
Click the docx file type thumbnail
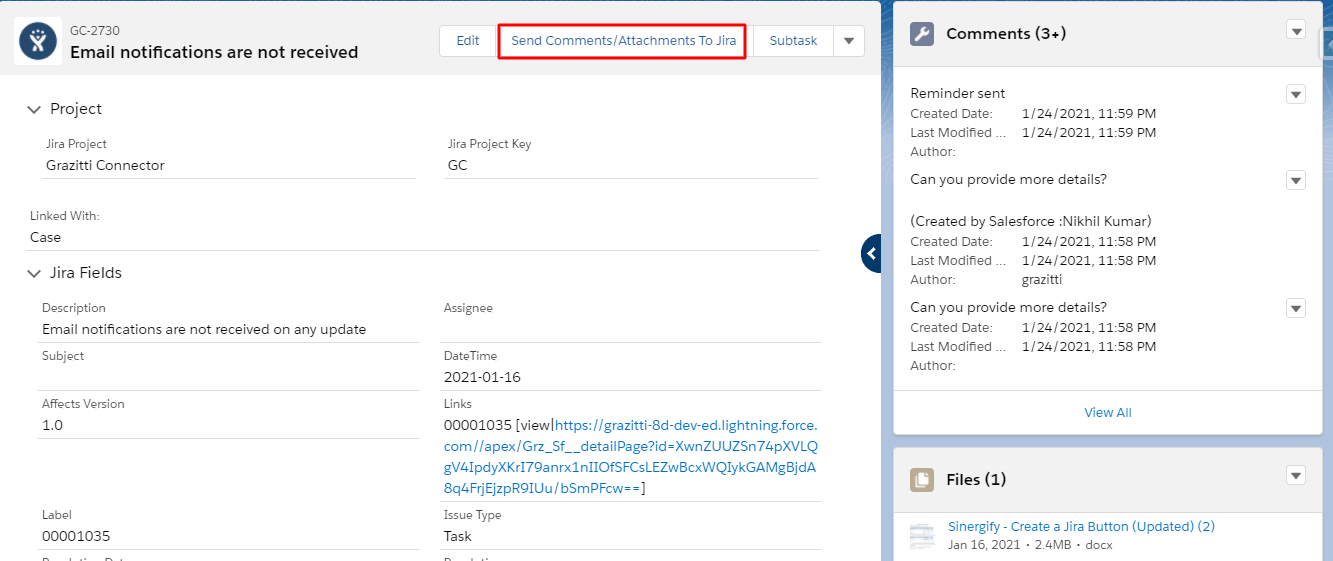pos(922,536)
